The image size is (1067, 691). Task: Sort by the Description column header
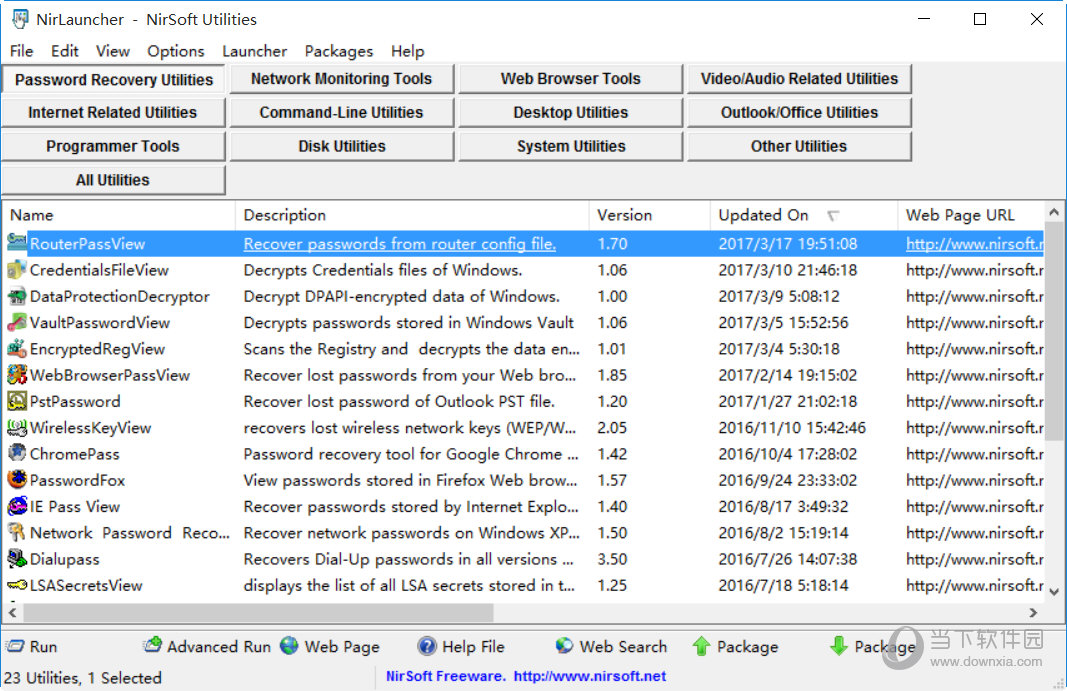point(412,215)
